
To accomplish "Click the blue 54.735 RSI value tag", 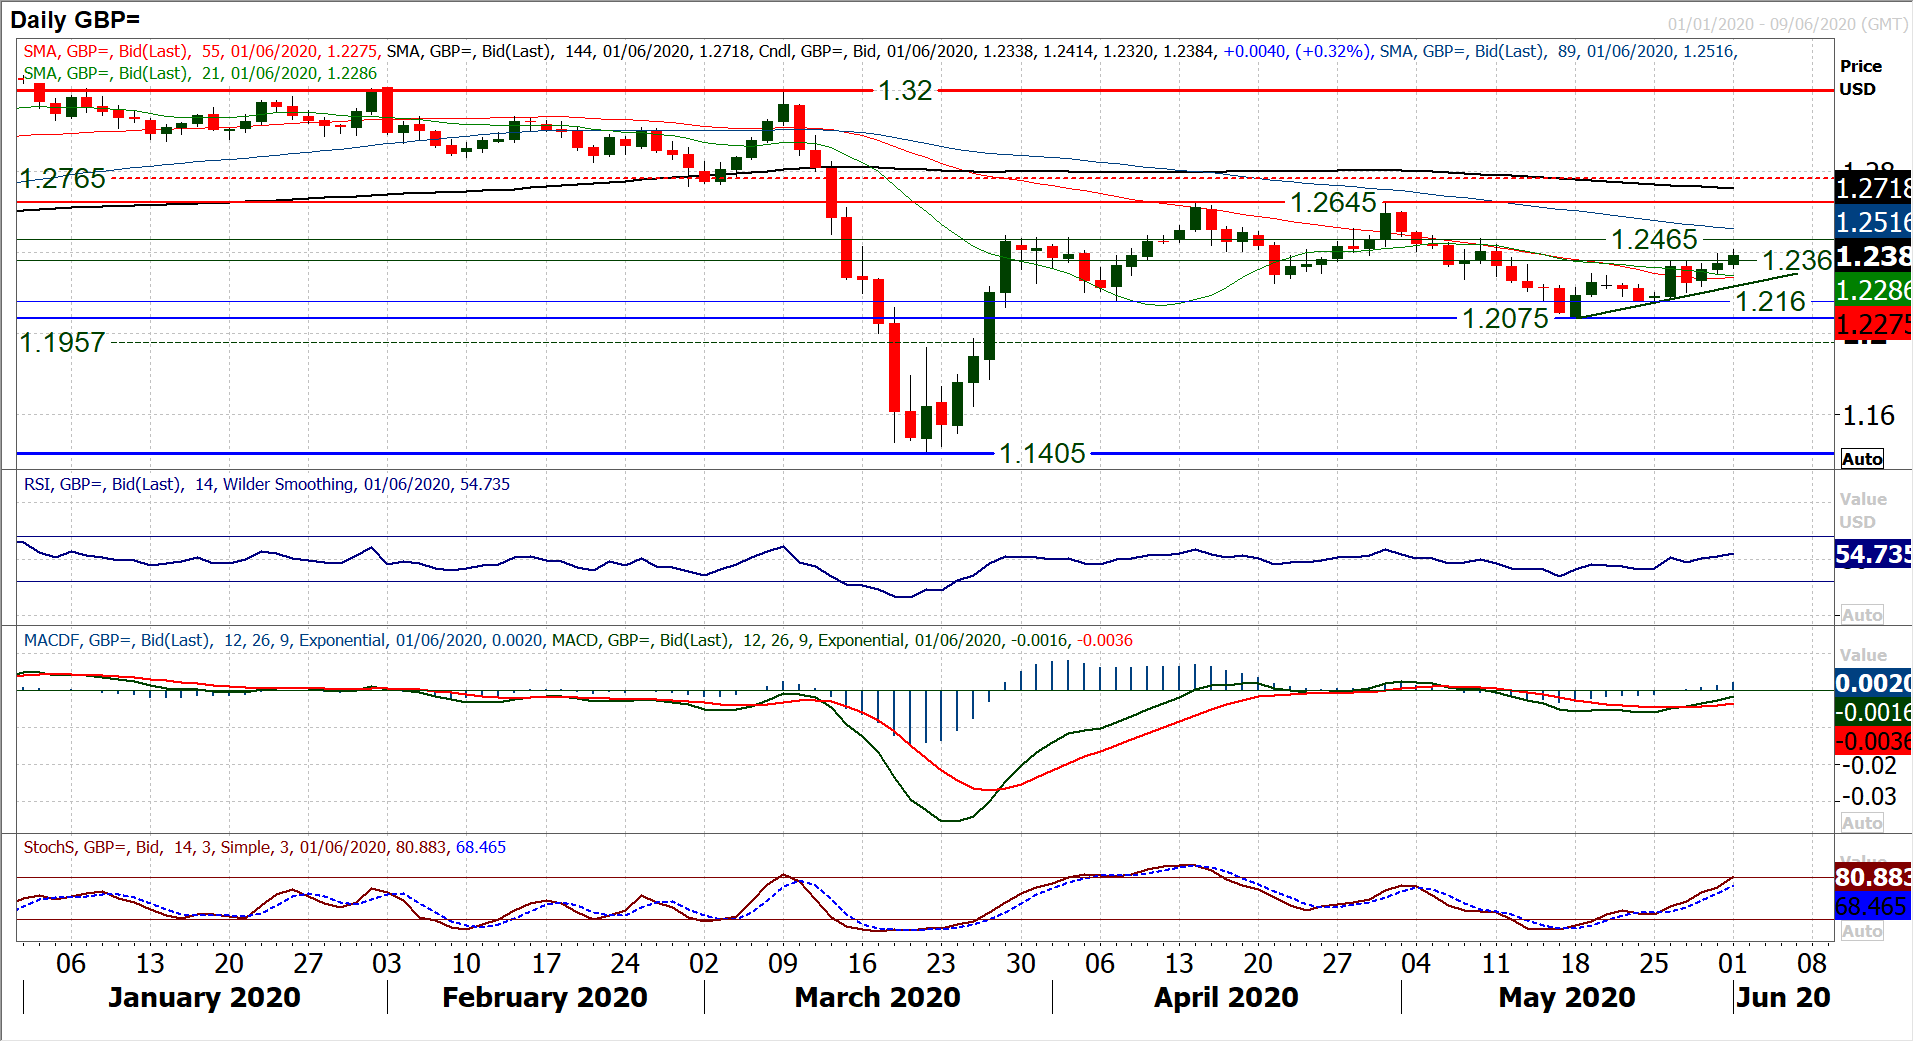I will 1872,554.
